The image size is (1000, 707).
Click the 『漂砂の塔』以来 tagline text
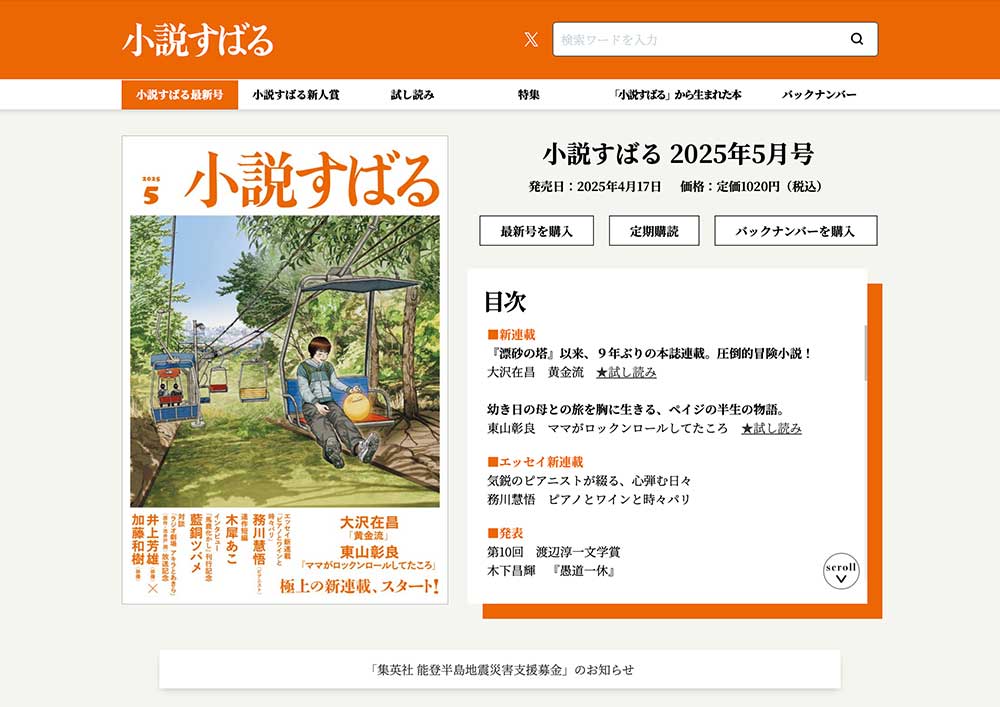pyautogui.click(x=649, y=353)
